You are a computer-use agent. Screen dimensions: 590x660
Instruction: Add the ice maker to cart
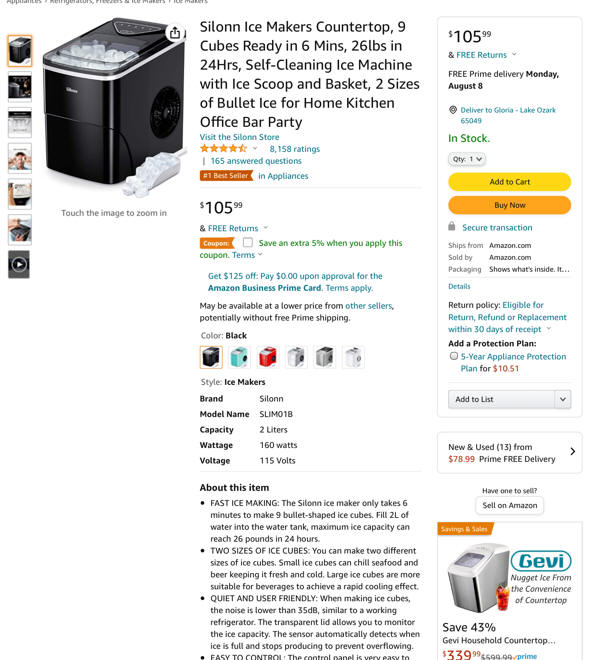click(x=509, y=182)
